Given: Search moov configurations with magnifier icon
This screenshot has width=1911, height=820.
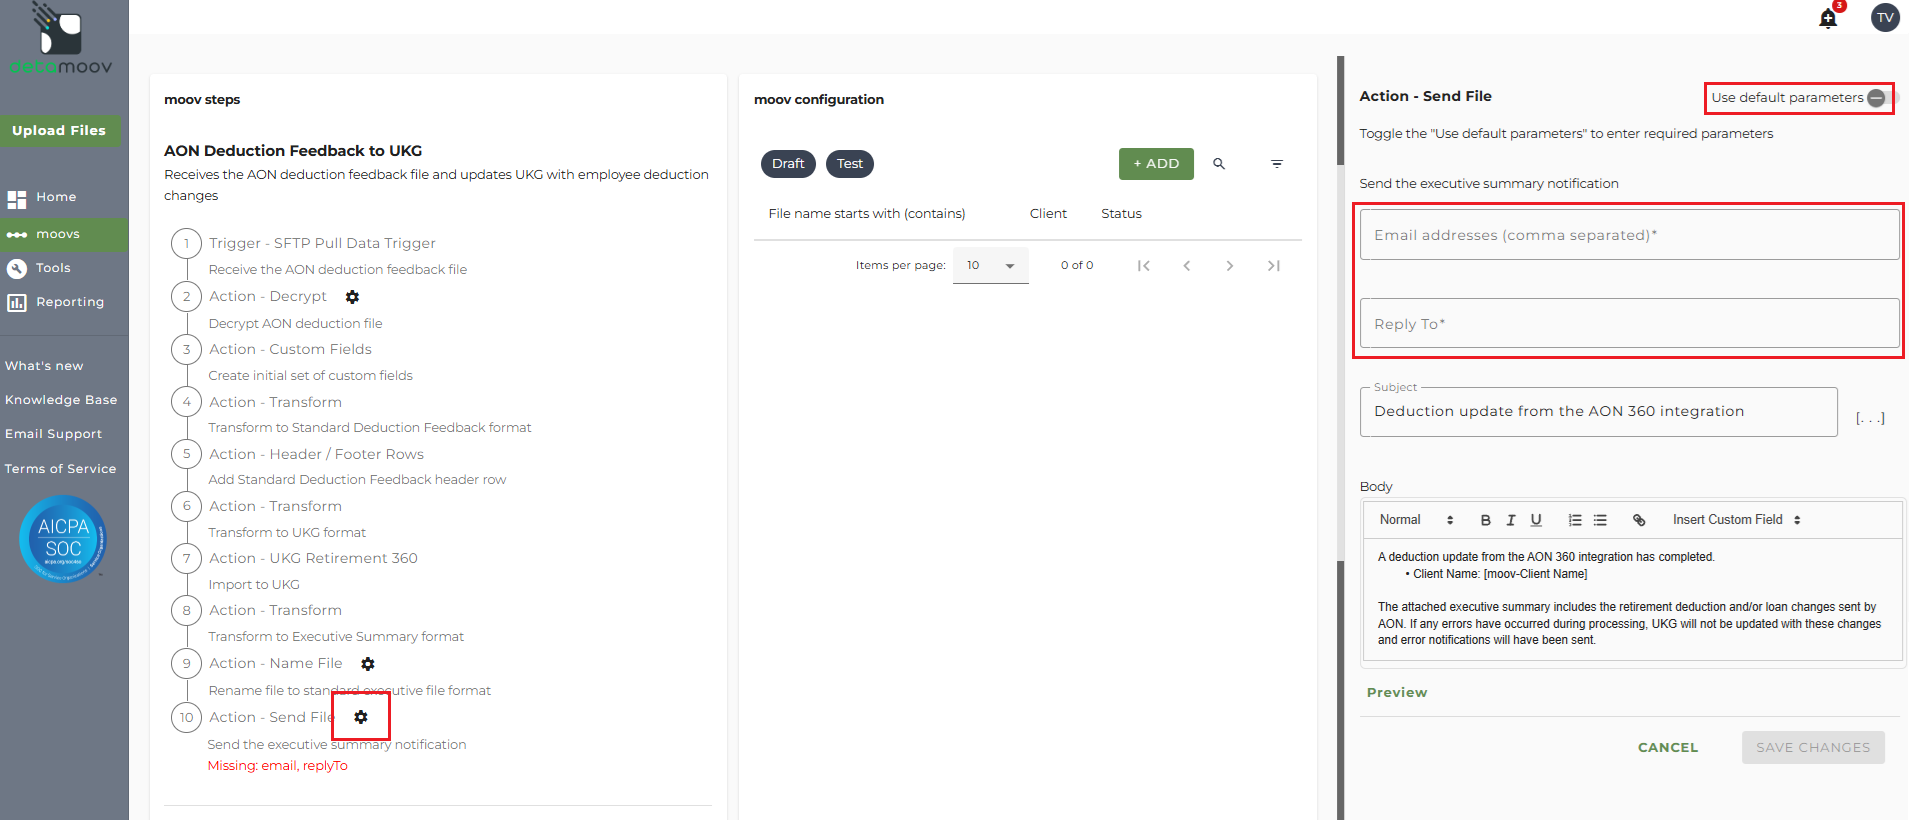Looking at the screenshot, I should (x=1219, y=164).
